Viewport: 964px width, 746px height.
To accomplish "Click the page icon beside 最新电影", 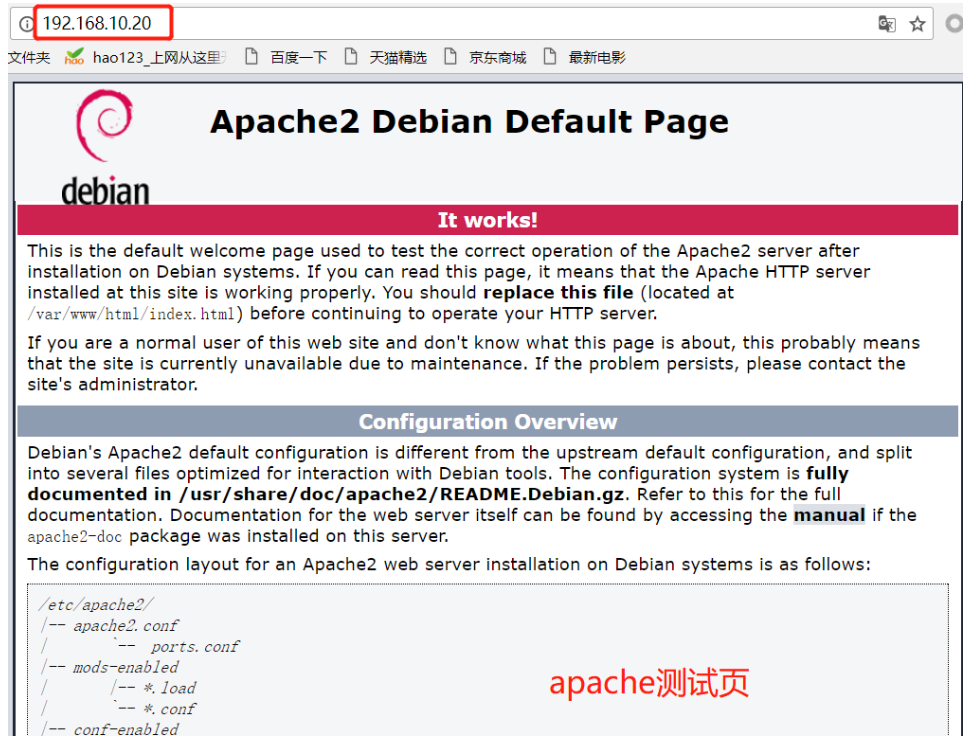I will (x=550, y=57).
